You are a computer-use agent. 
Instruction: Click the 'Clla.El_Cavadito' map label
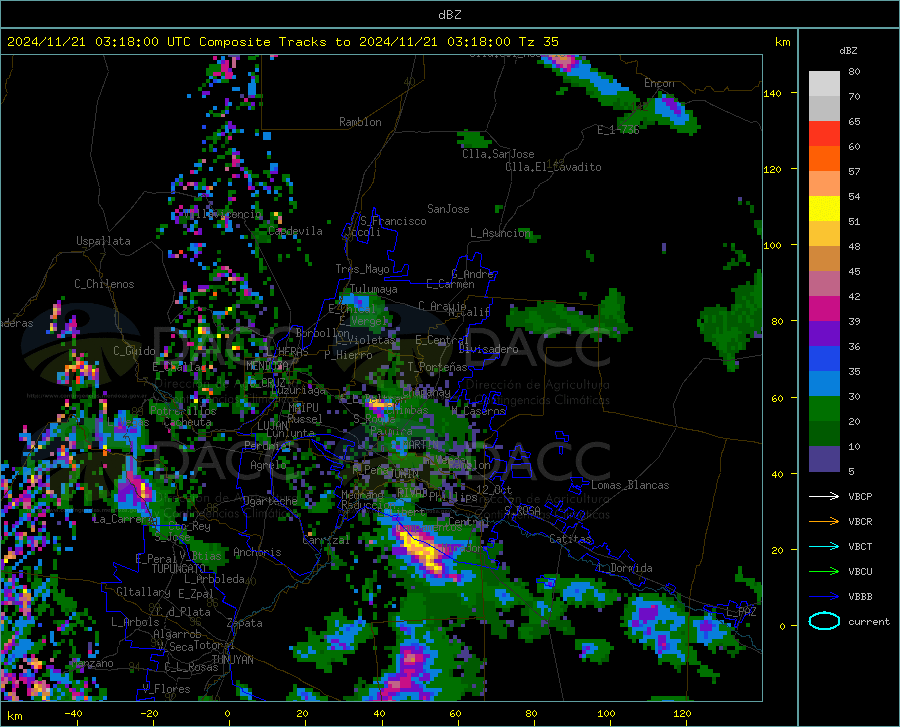tap(553, 167)
